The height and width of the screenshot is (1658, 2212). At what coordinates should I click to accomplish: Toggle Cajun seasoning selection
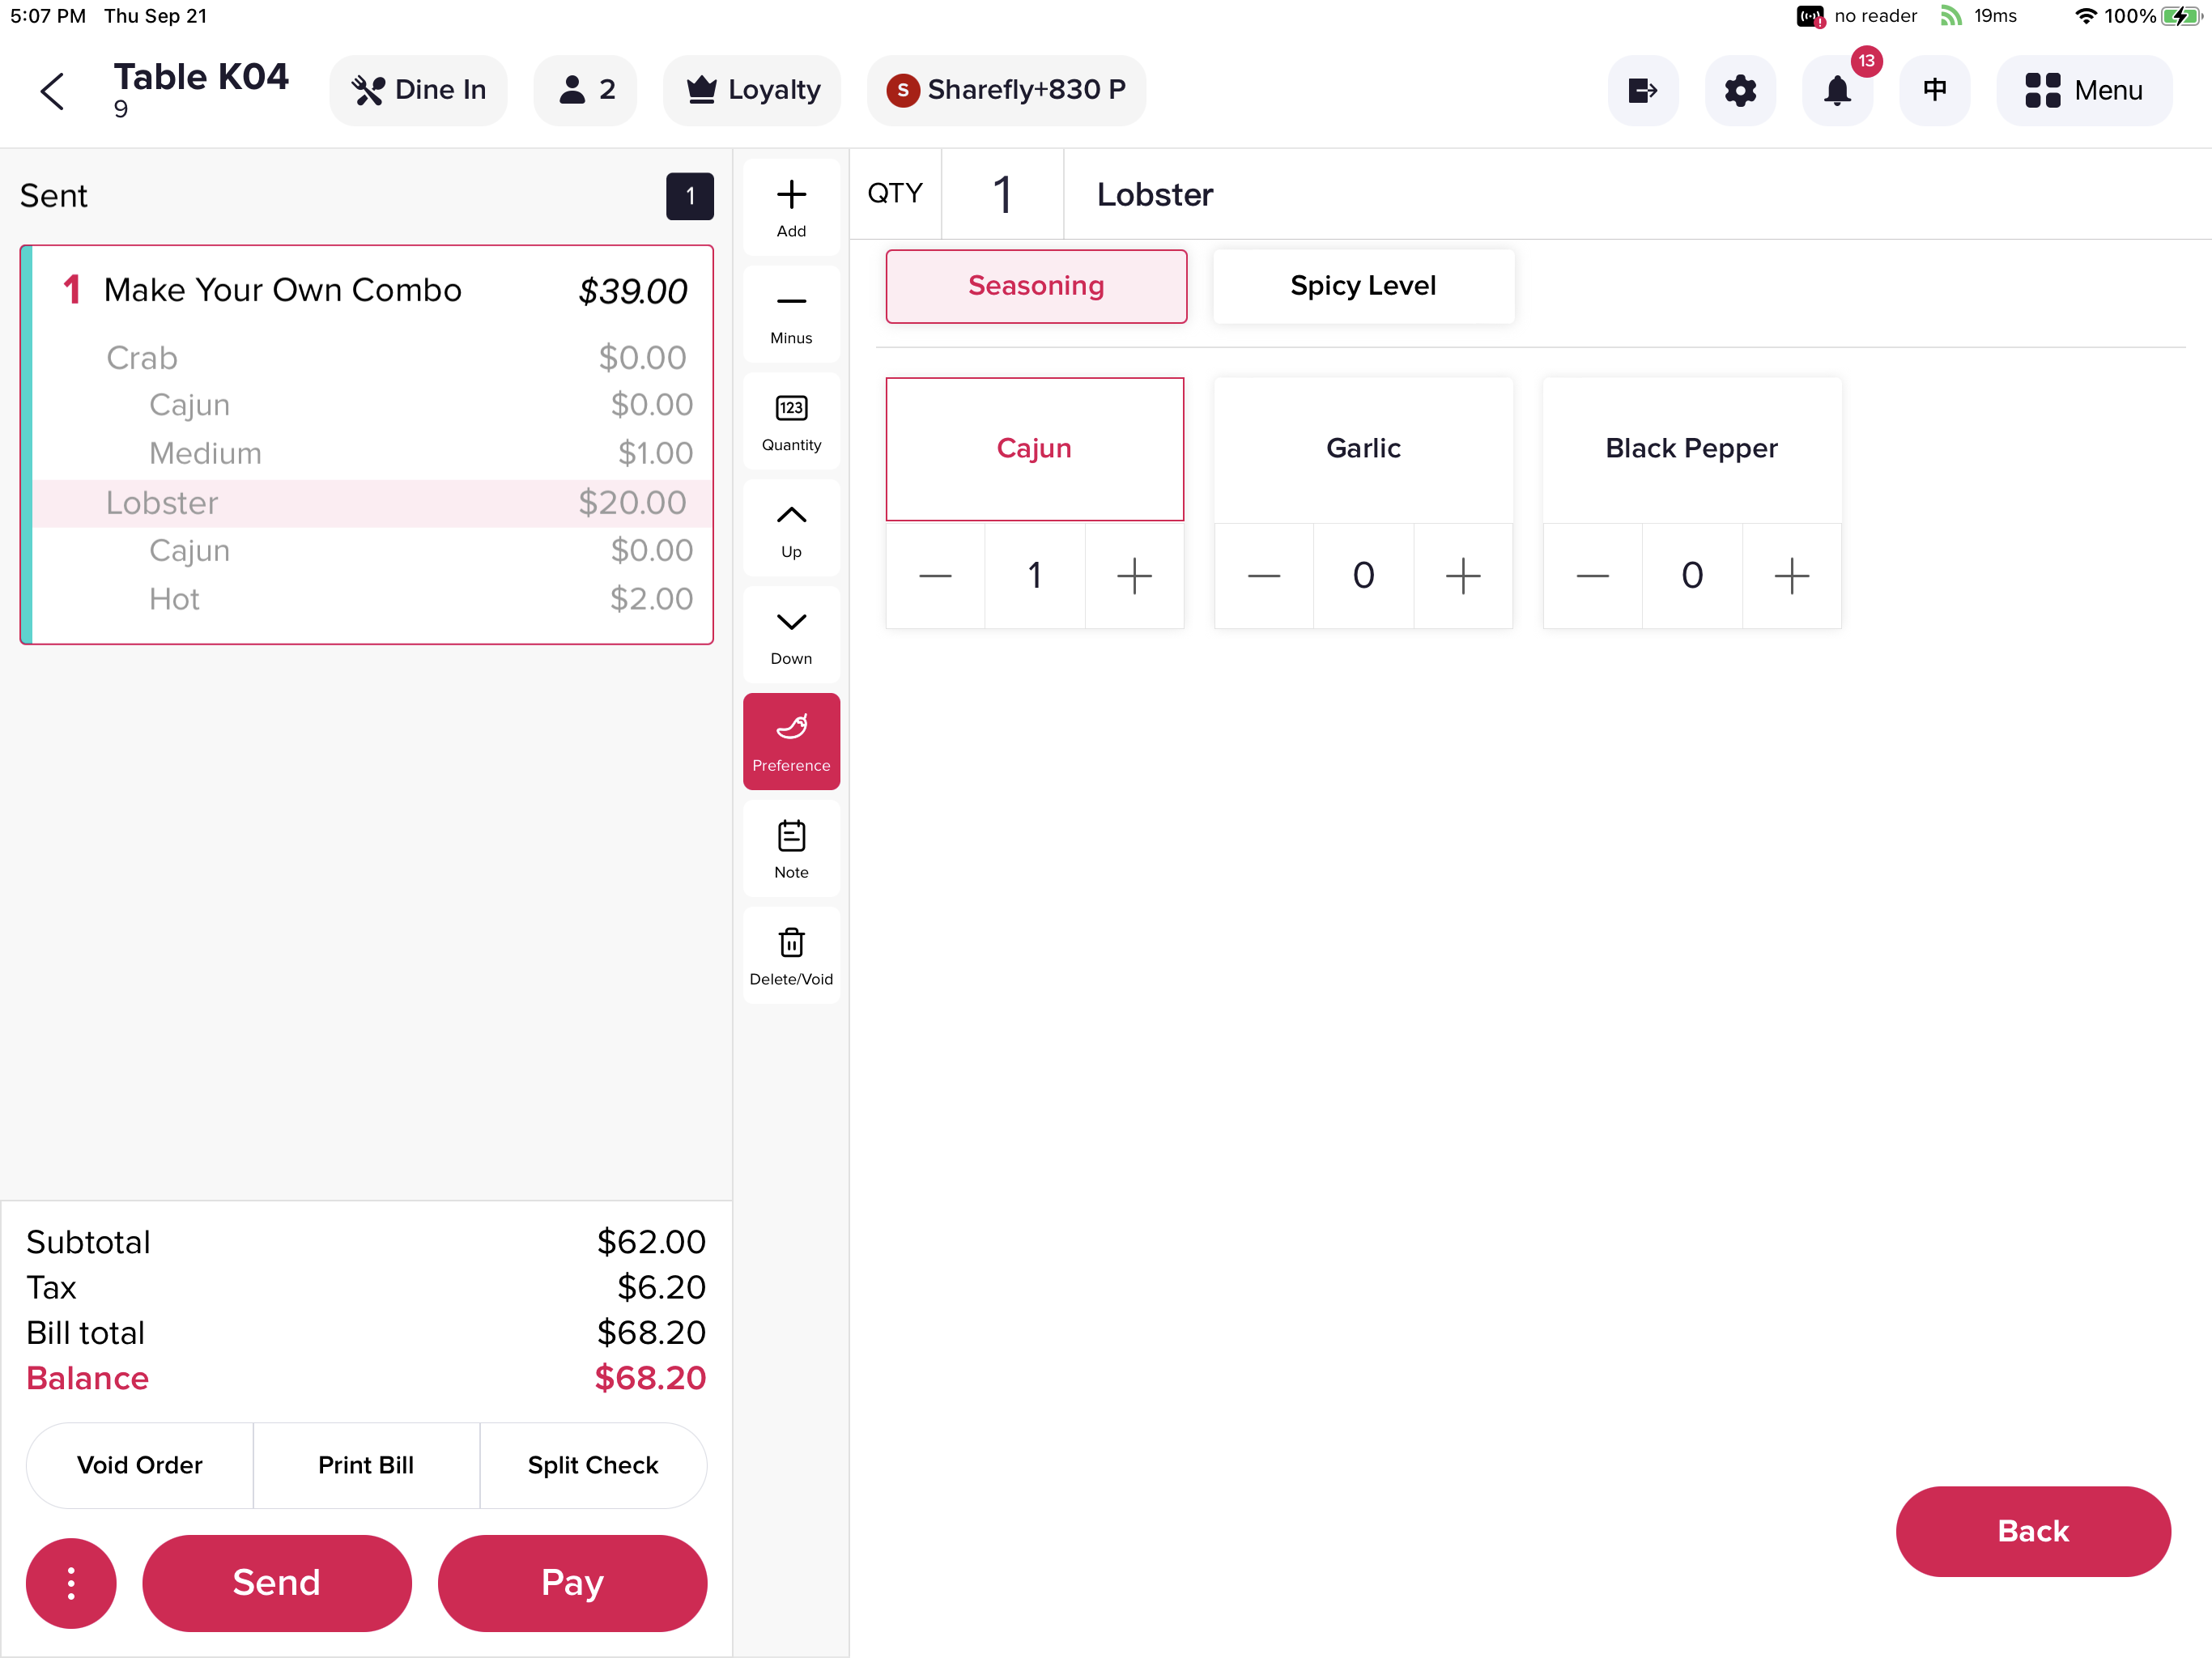pos(1035,448)
